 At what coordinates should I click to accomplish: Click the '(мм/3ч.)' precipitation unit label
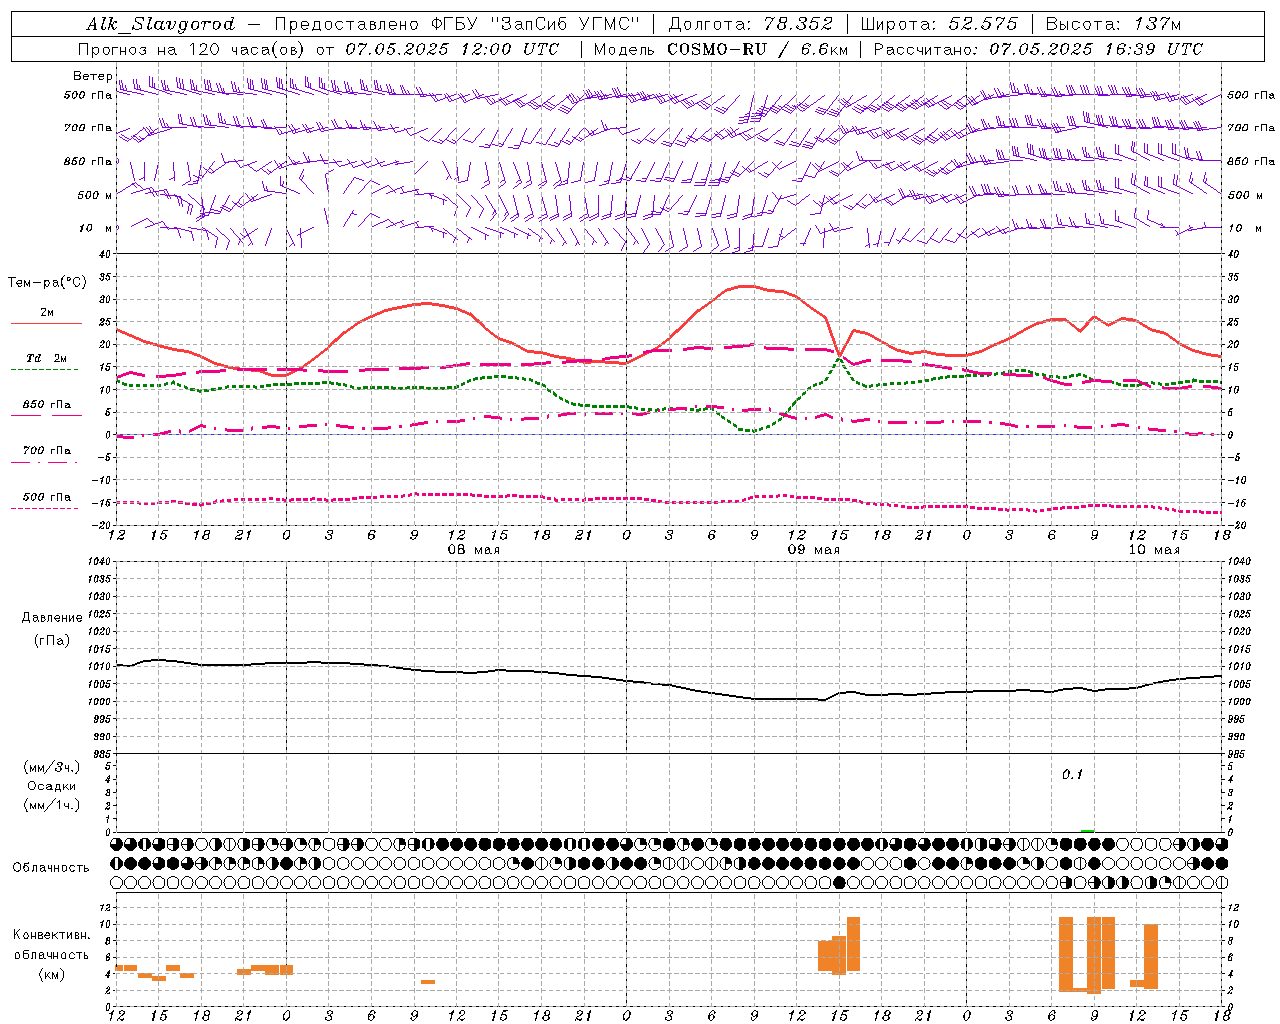(x=52, y=767)
